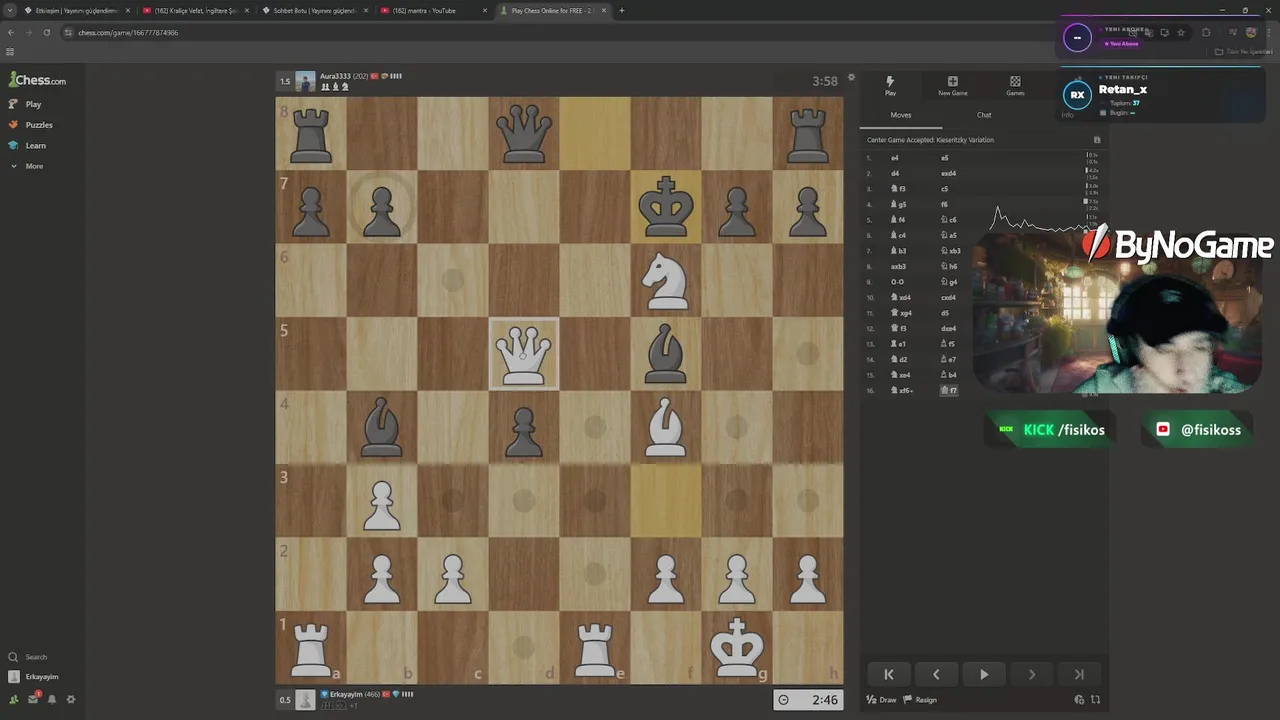Screen dimensions: 1280x720
Task: Click the opening name Center Game Accepted
Action: click(x=930, y=140)
